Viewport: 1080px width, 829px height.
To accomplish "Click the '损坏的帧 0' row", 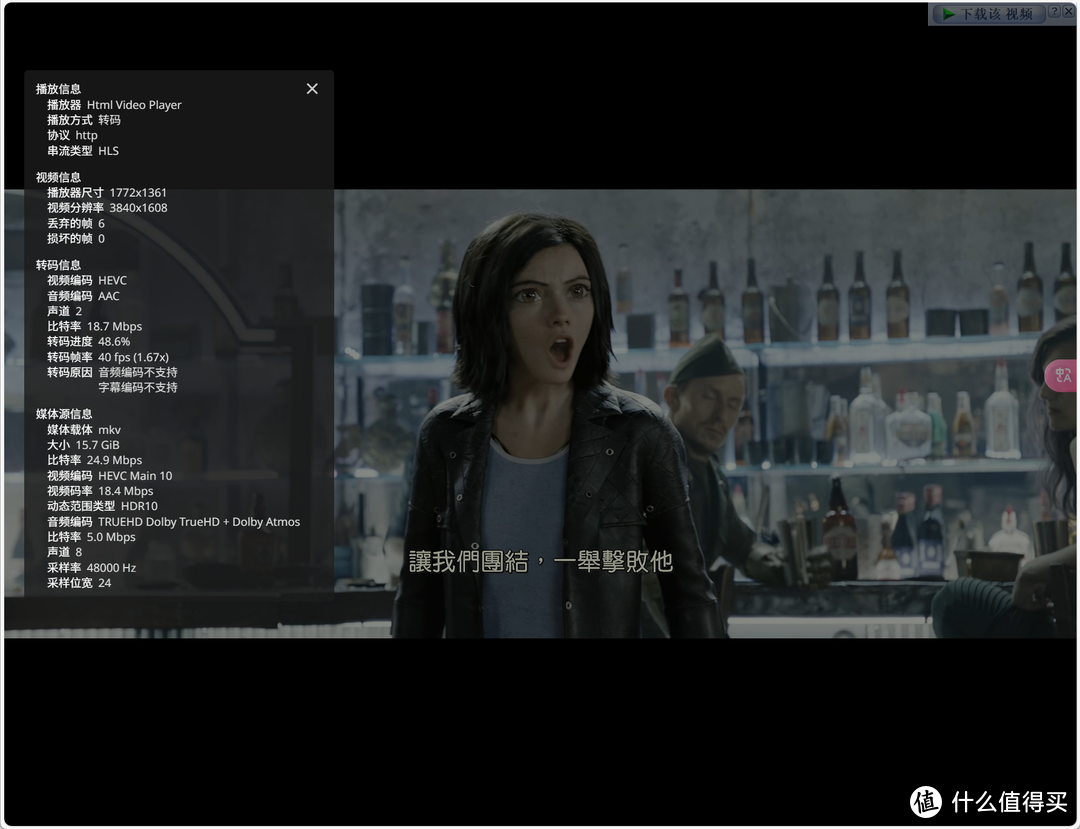I will (76, 238).
